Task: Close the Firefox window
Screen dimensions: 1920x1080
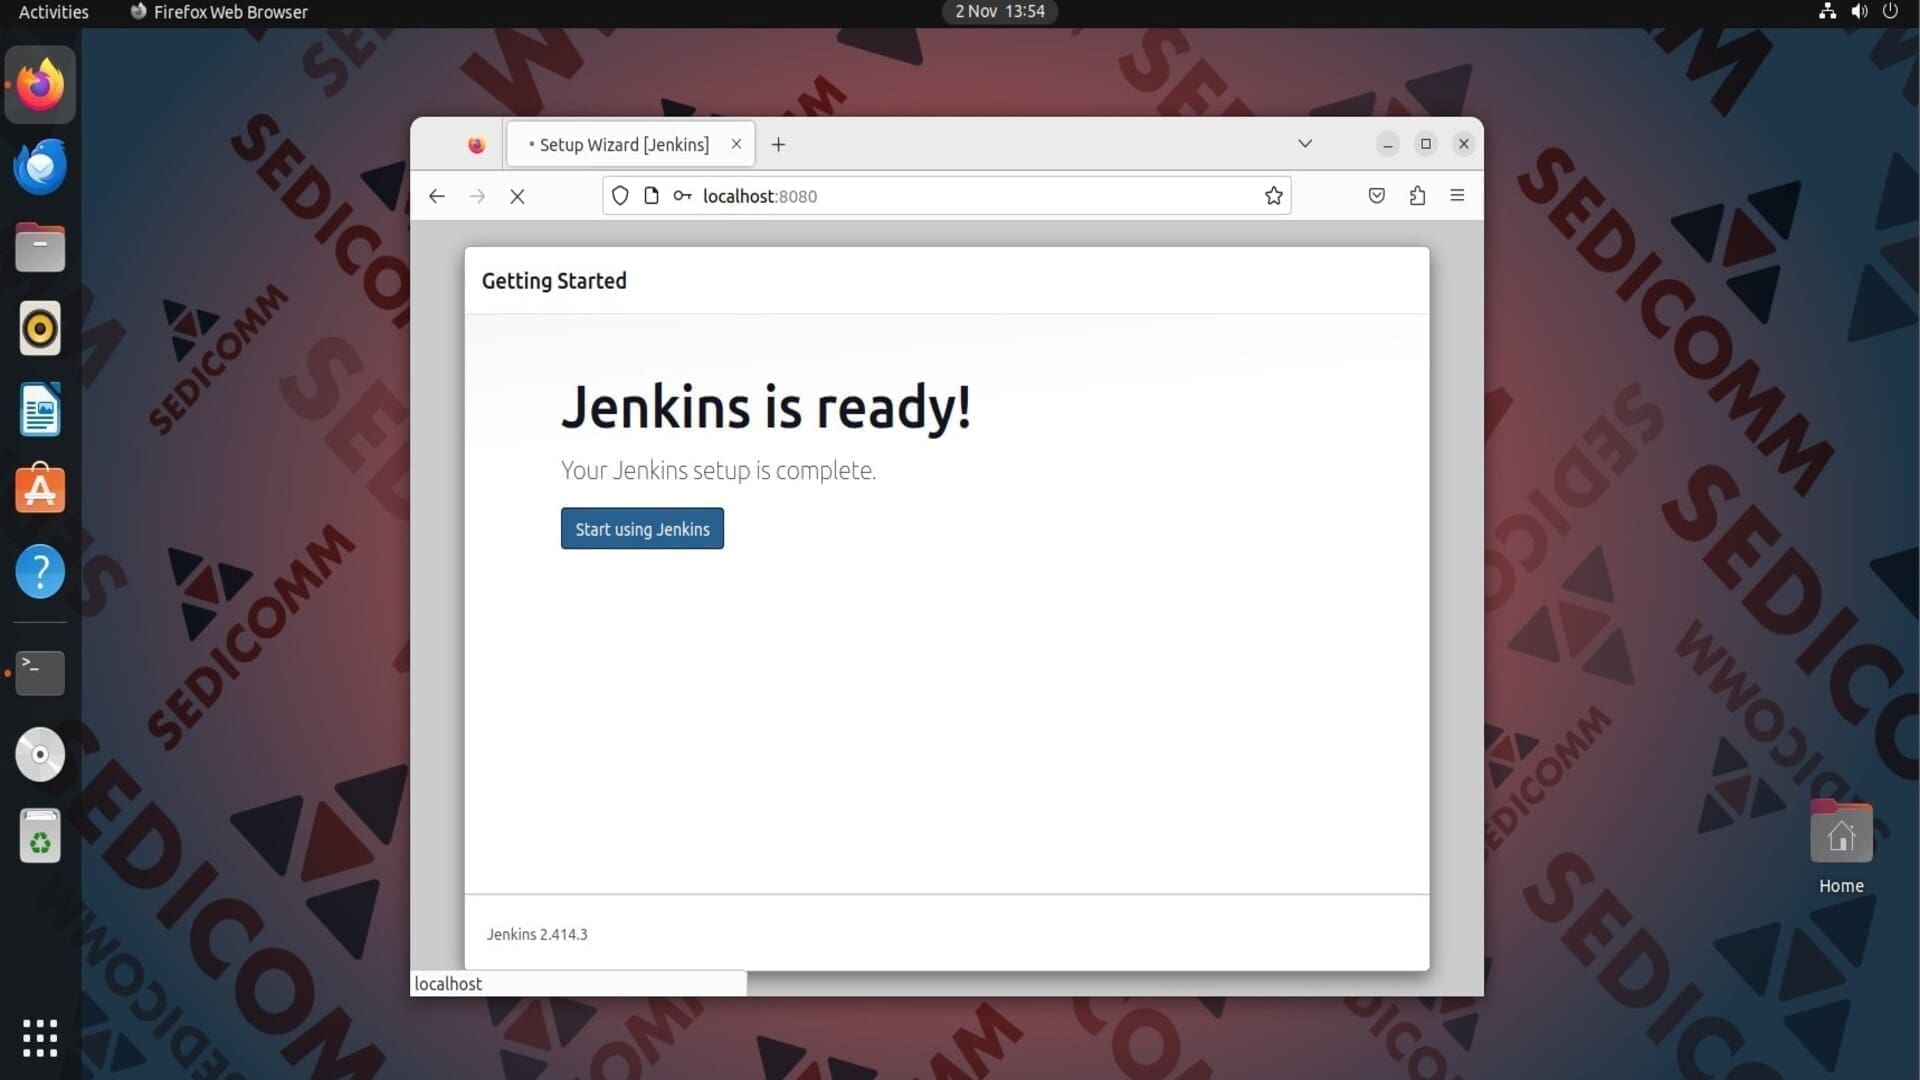Action: [x=1464, y=144]
